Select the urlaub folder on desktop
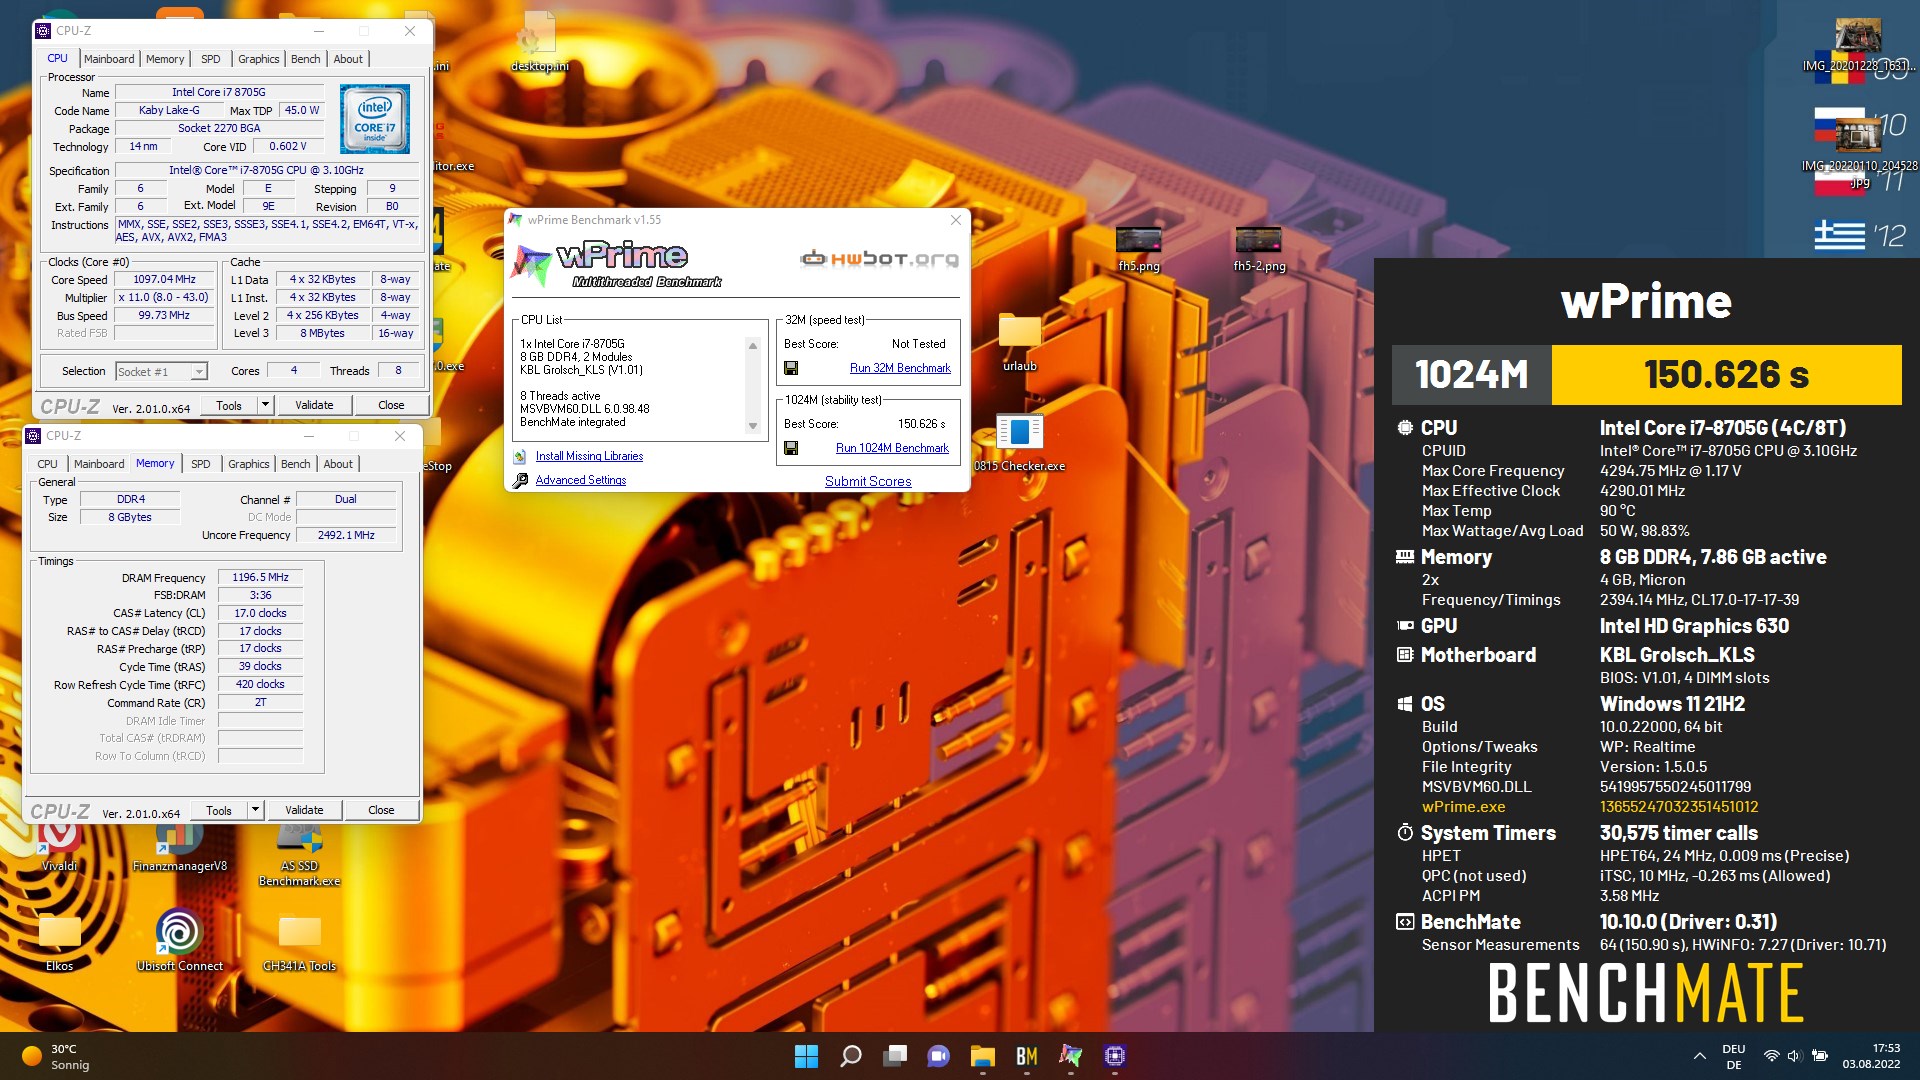This screenshot has width=1920, height=1080. (1020, 342)
